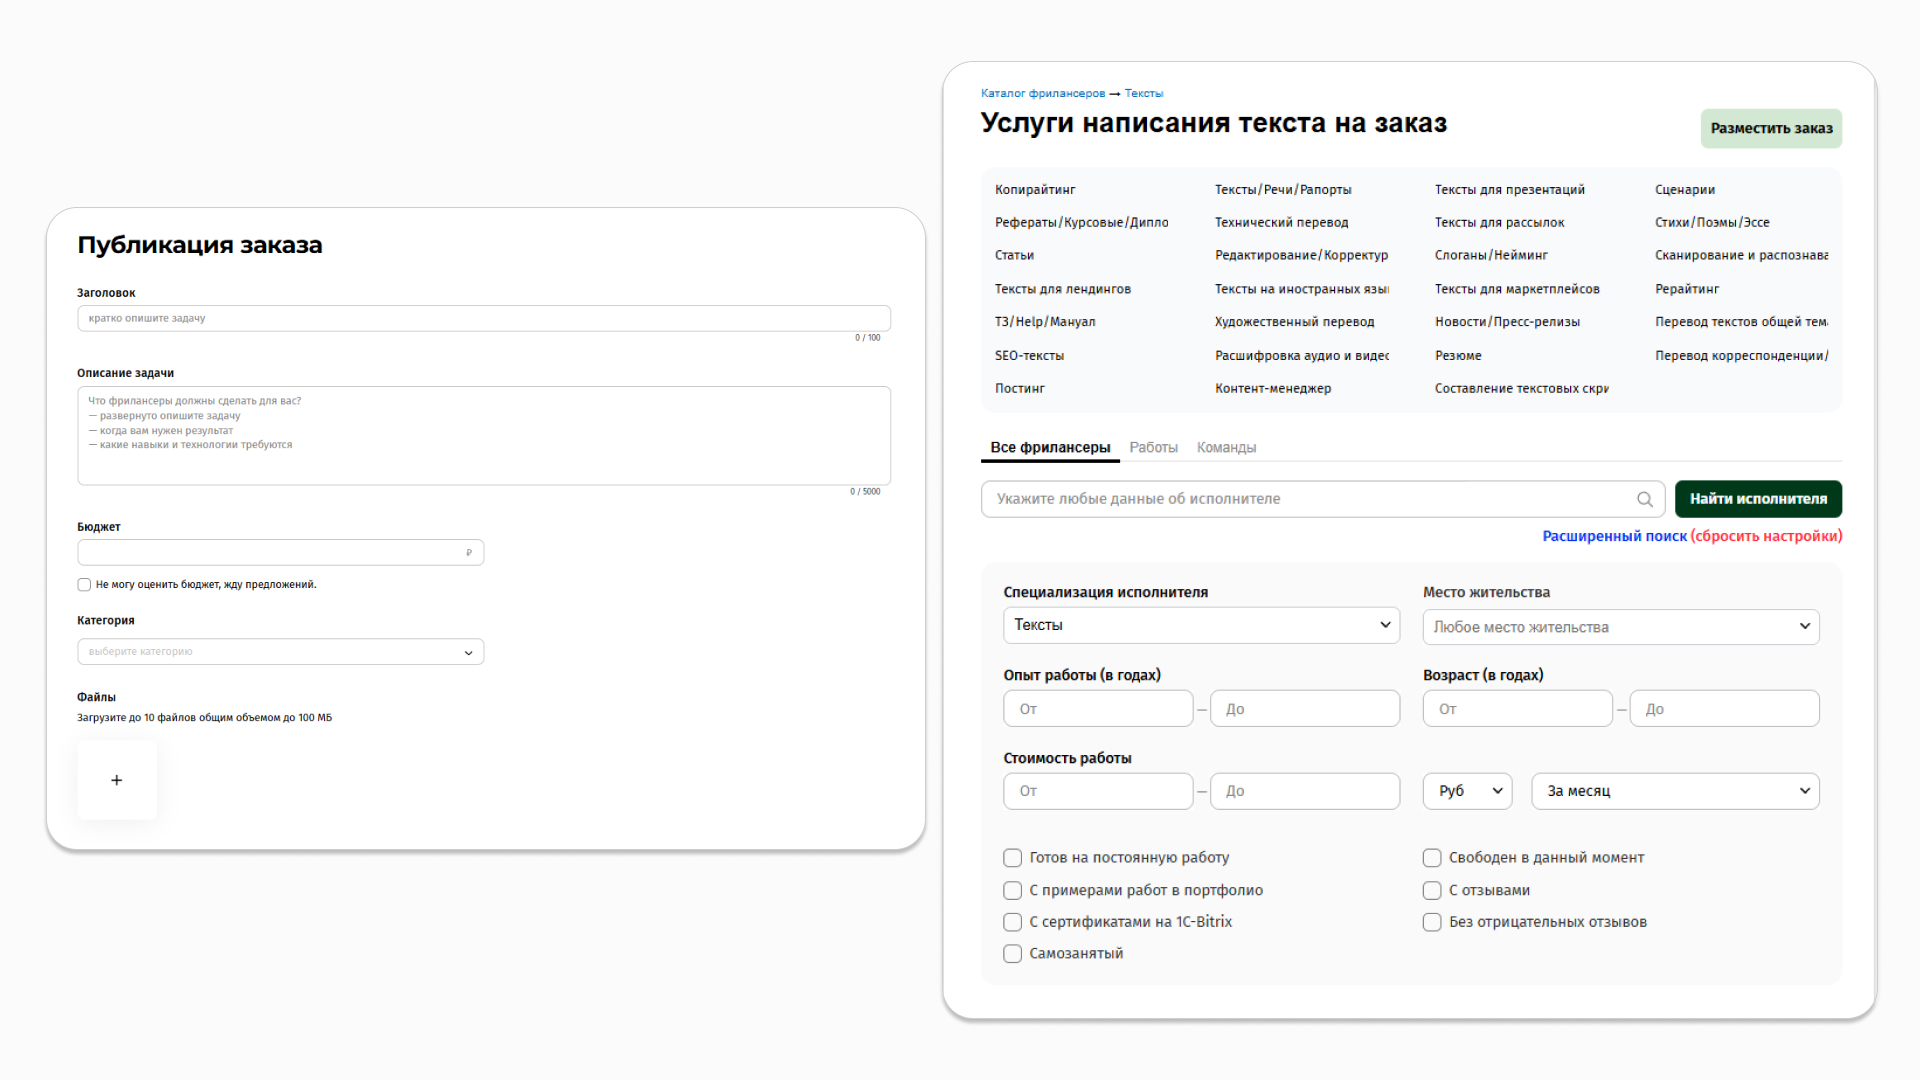Toggle 'С отзывами' checkbox
This screenshot has width=1920, height=1080.
click(1432, 890)
